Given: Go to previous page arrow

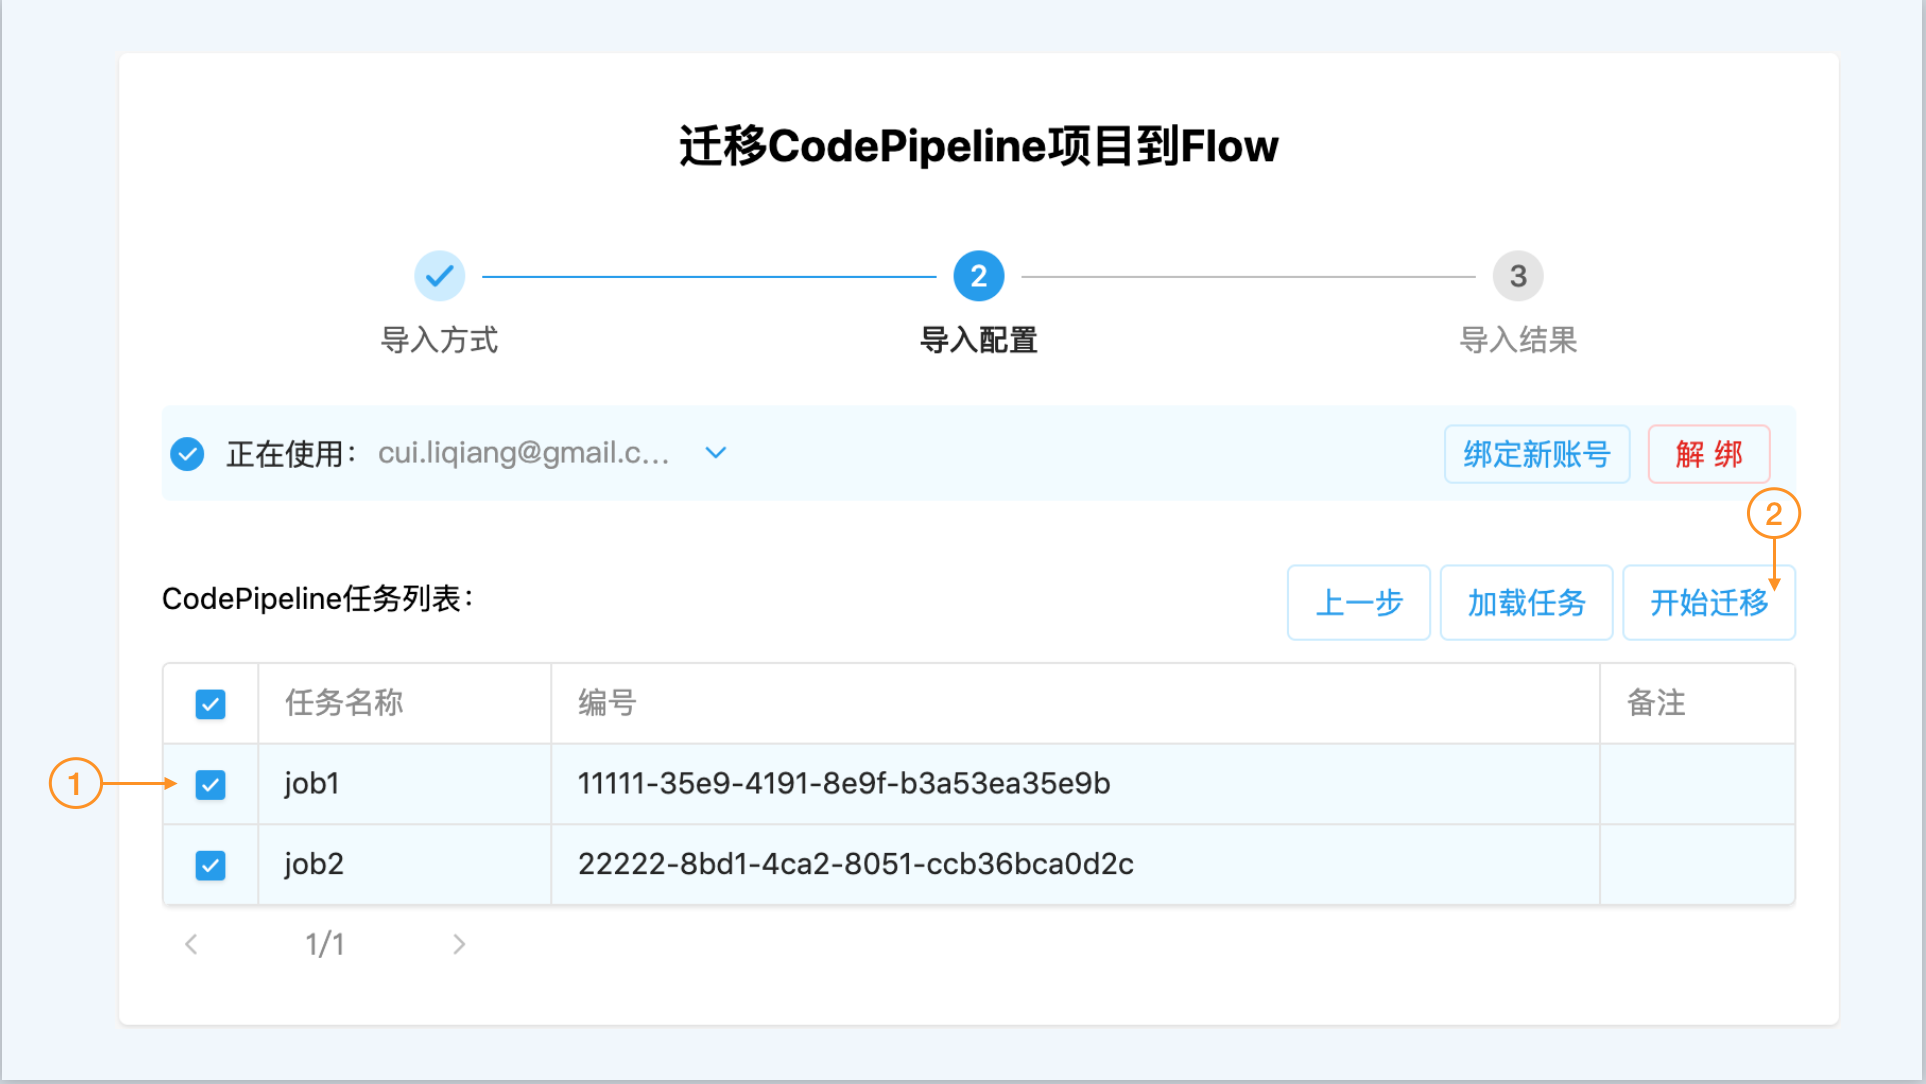Looking at the screenshot, I should [x=191, y=944].
